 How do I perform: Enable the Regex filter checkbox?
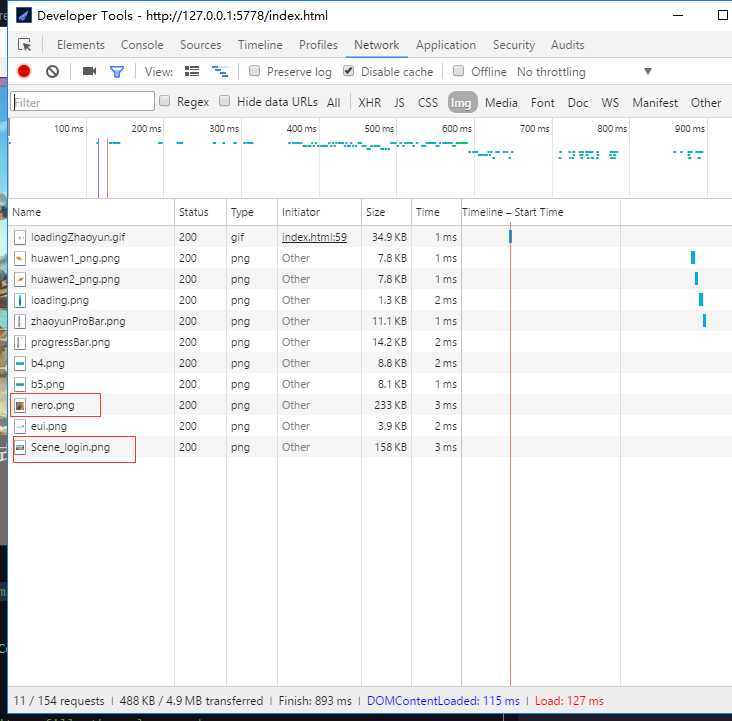(x=165, y=101)
